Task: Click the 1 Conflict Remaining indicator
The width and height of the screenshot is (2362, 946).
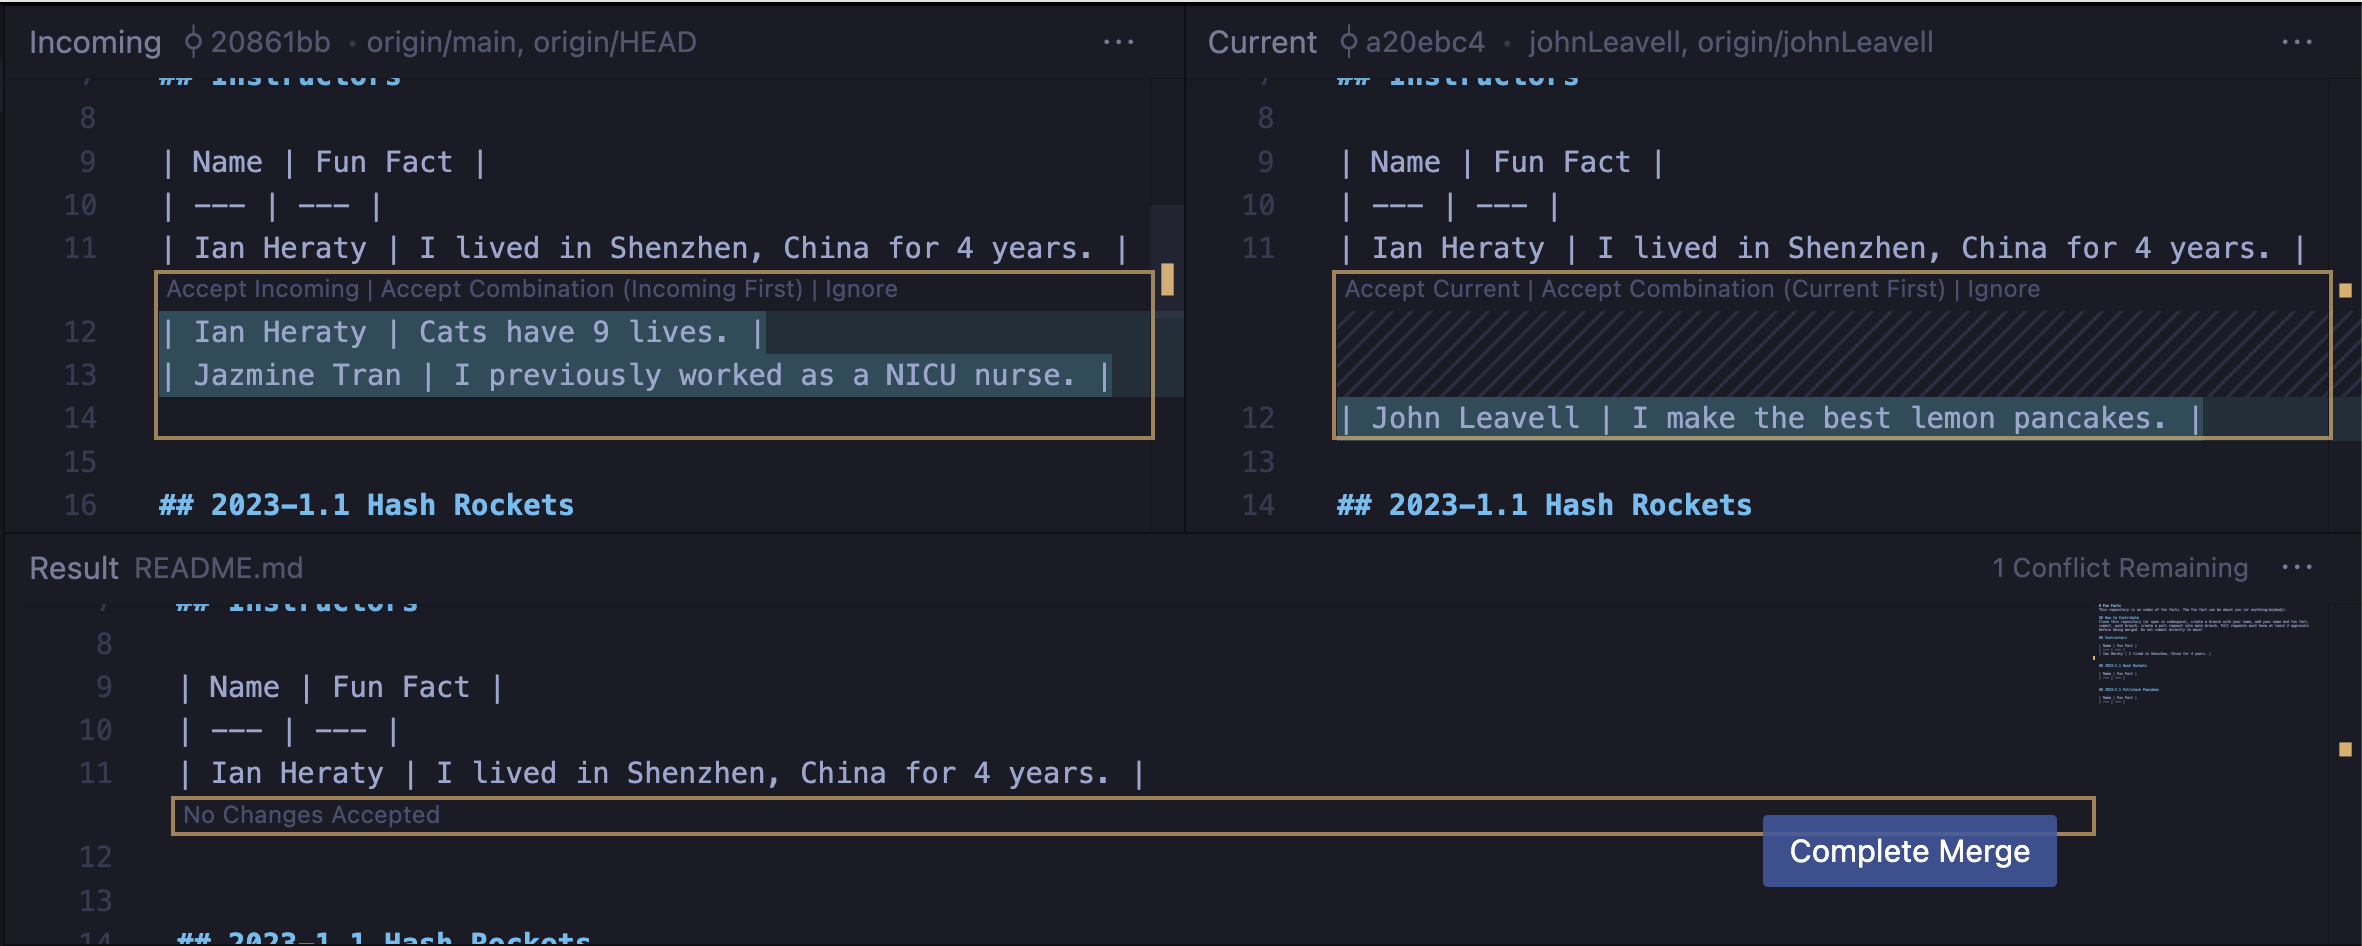Action: pos(2119,568)
